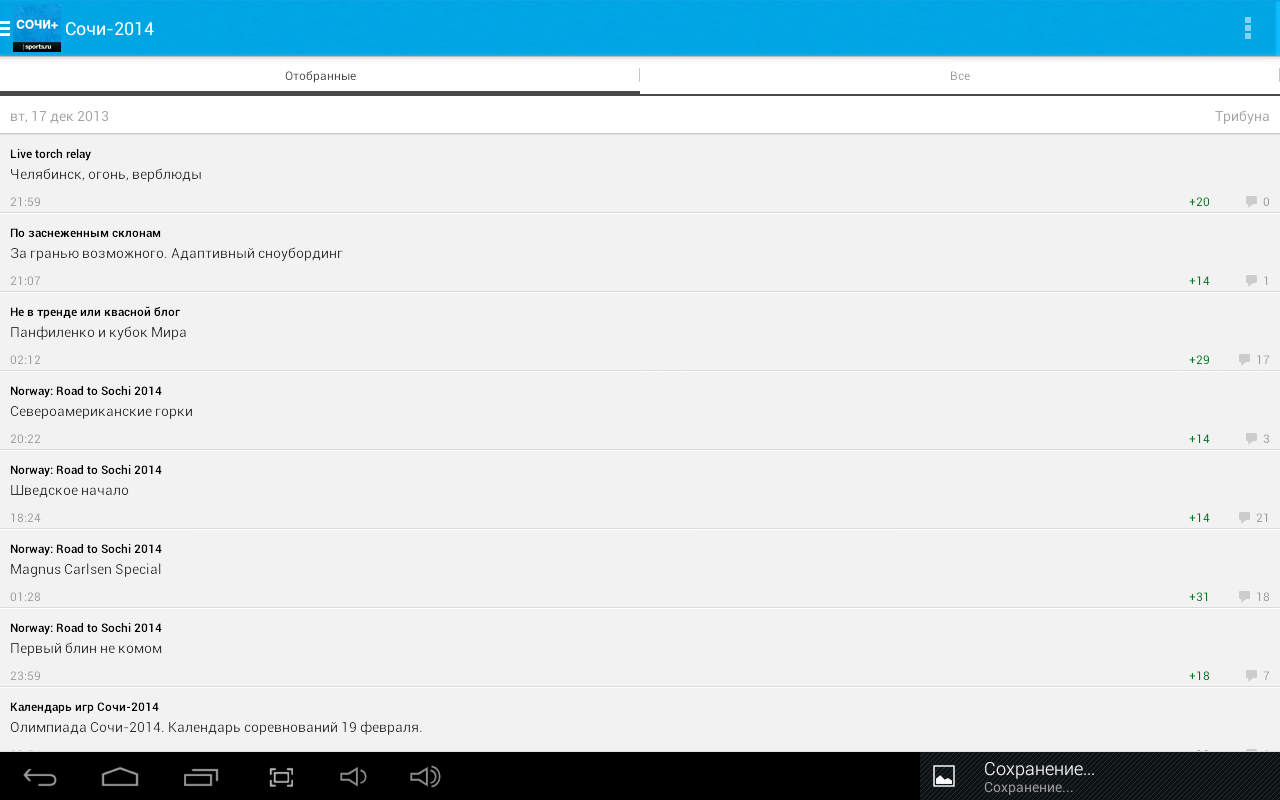Open post Первый блин не комом
1280x800 pixels.
(x=640, y=647)
